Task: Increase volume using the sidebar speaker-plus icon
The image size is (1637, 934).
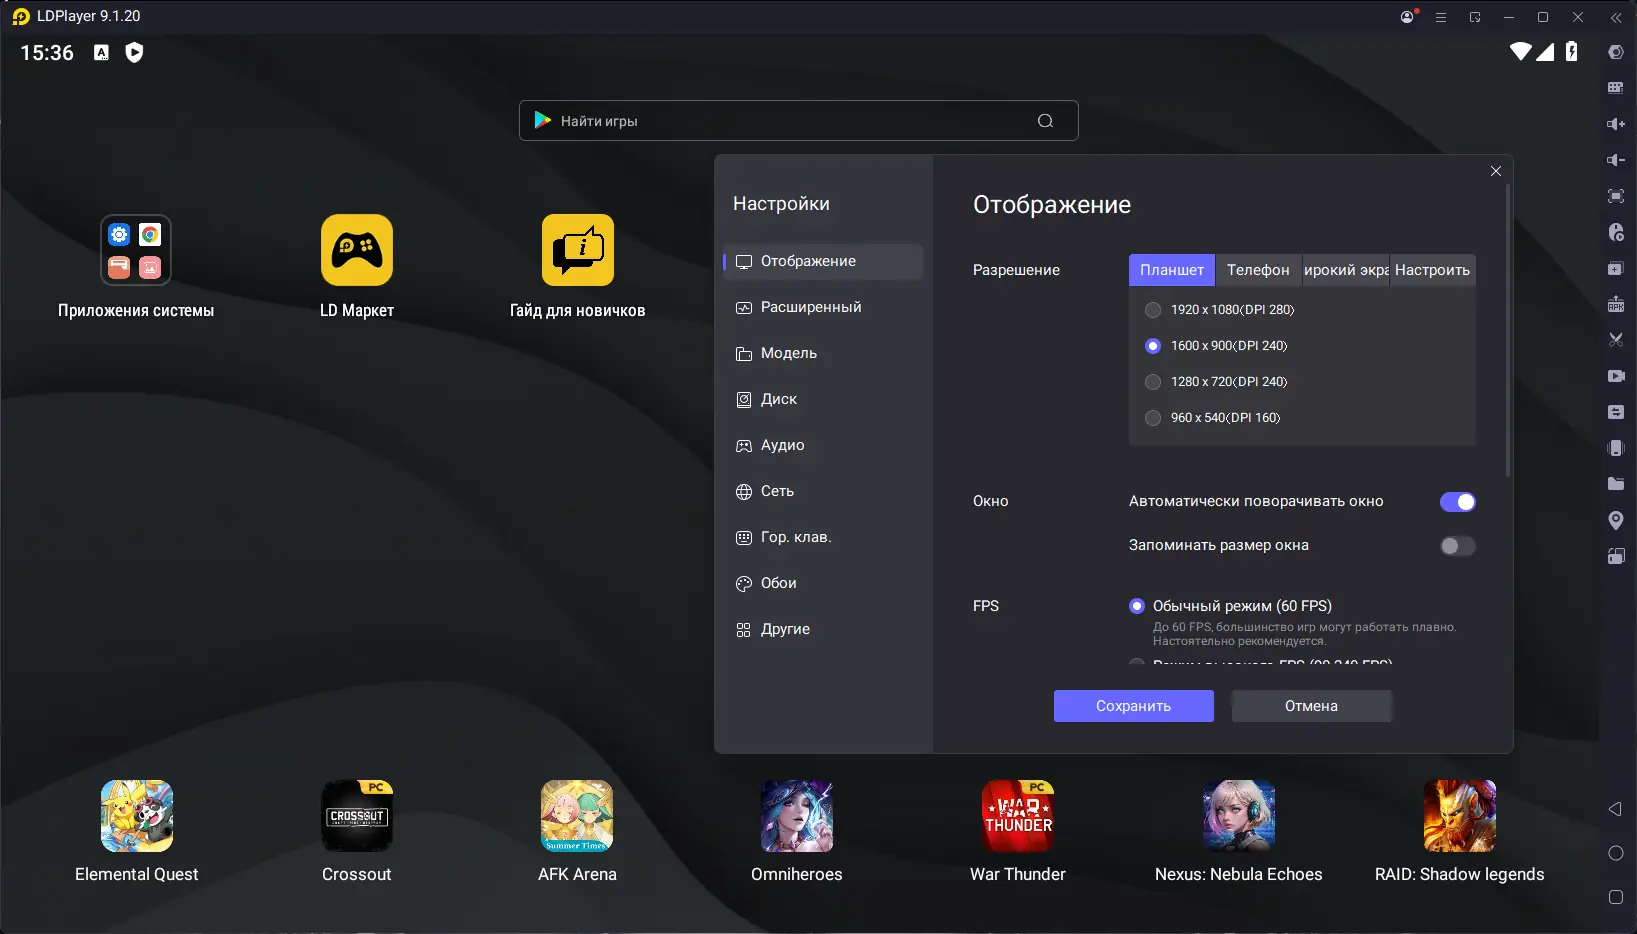Action: pyautogui.click(x=1615, y=124)
